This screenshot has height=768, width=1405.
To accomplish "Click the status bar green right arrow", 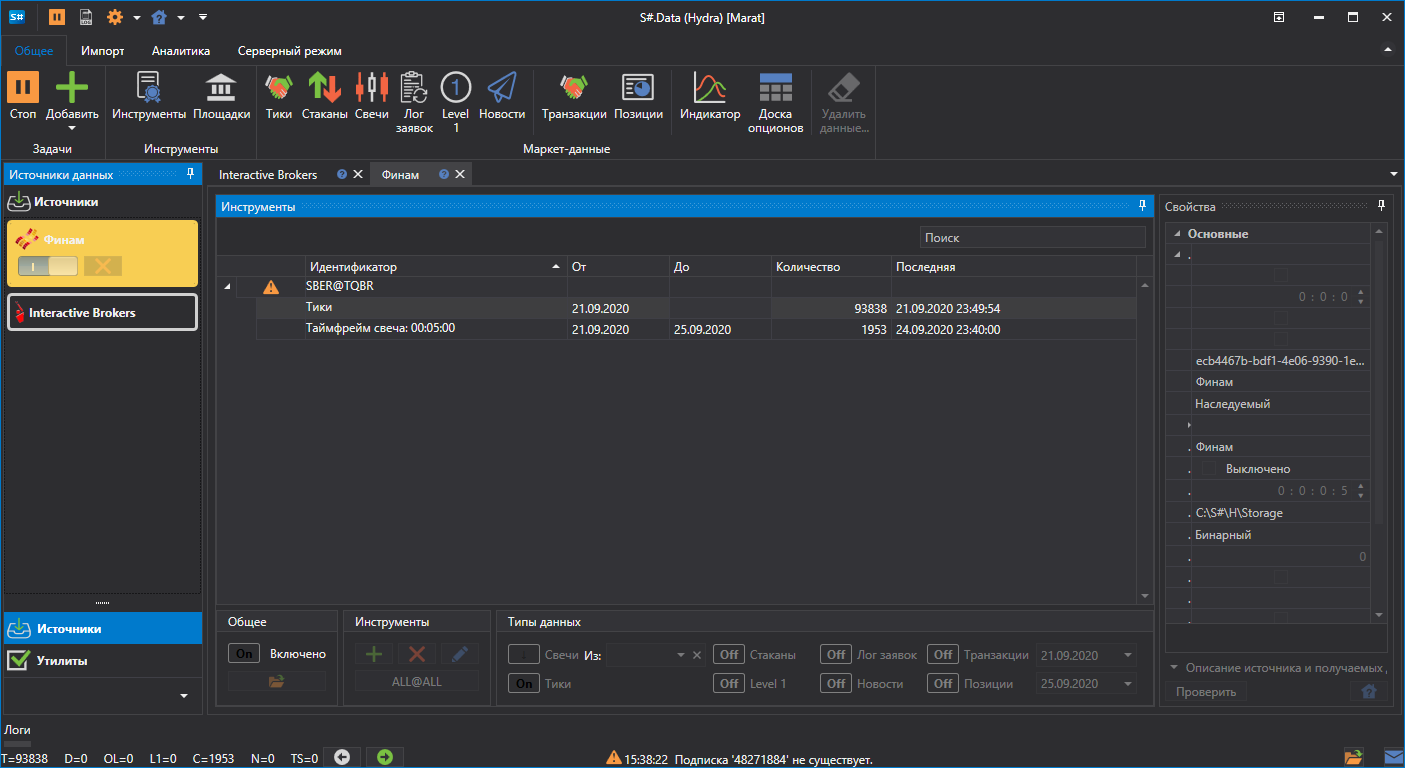I will click(385, 758).
